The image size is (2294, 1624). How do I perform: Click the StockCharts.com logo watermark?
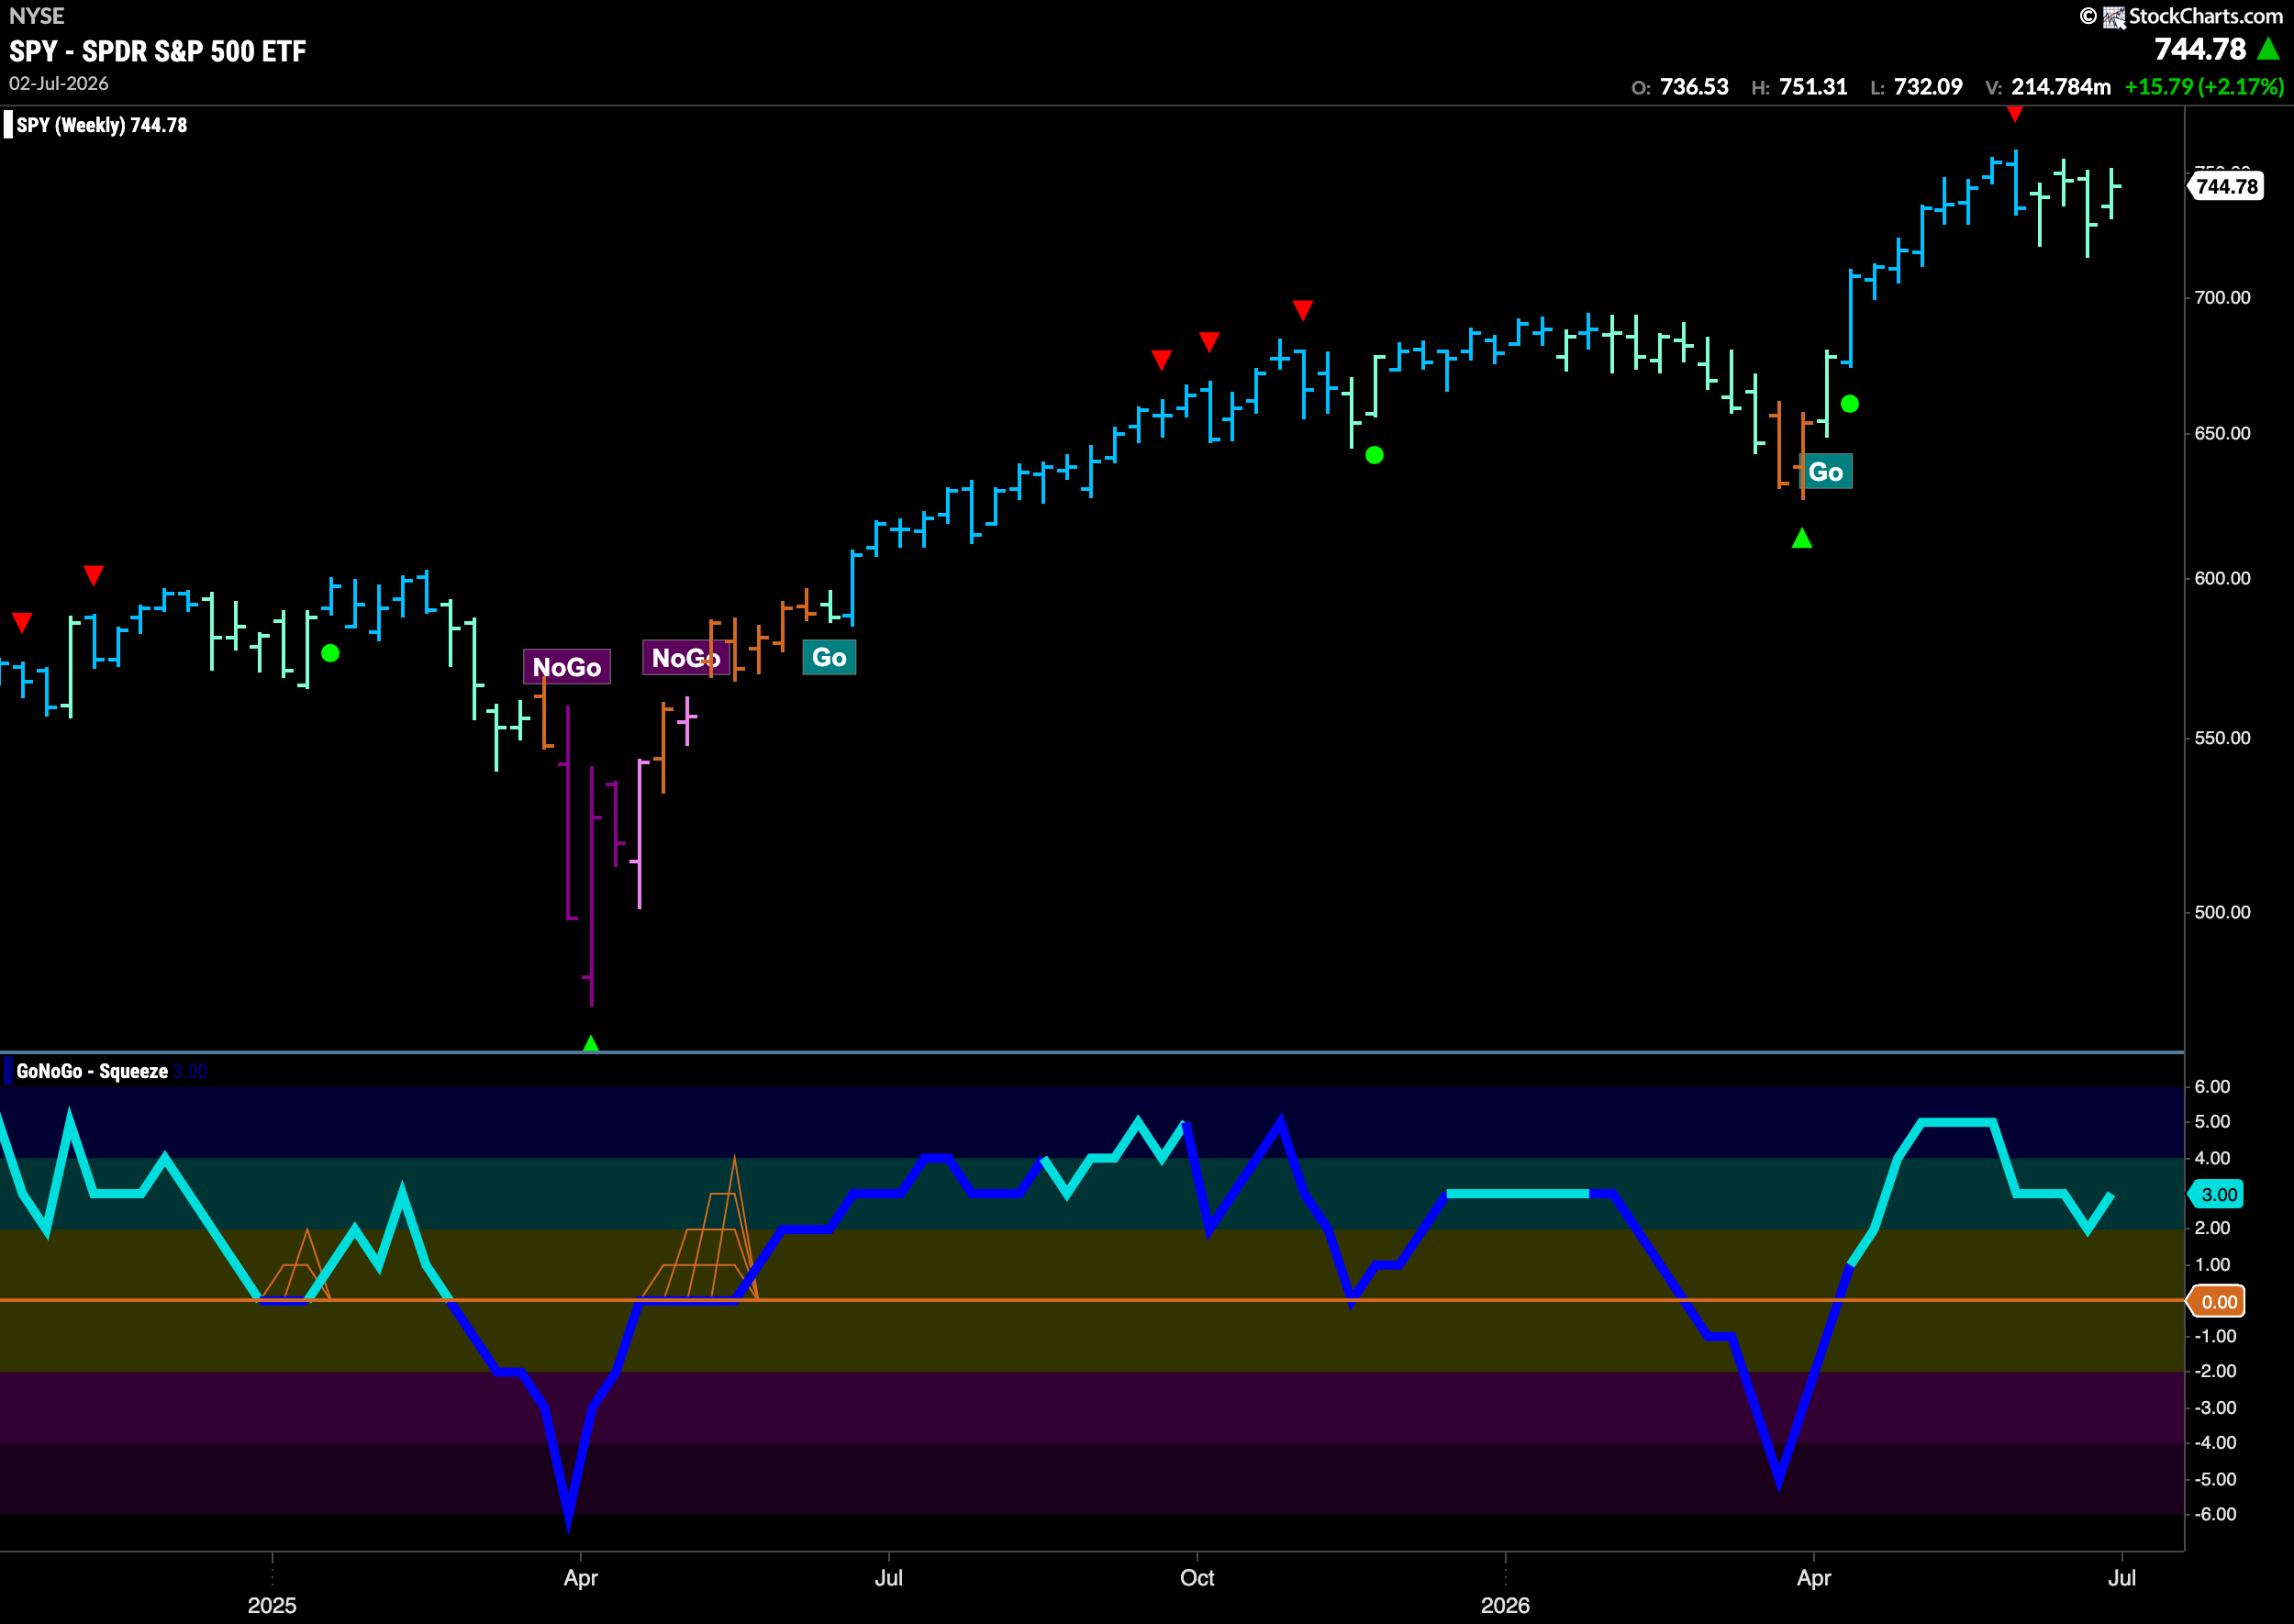2181,16
